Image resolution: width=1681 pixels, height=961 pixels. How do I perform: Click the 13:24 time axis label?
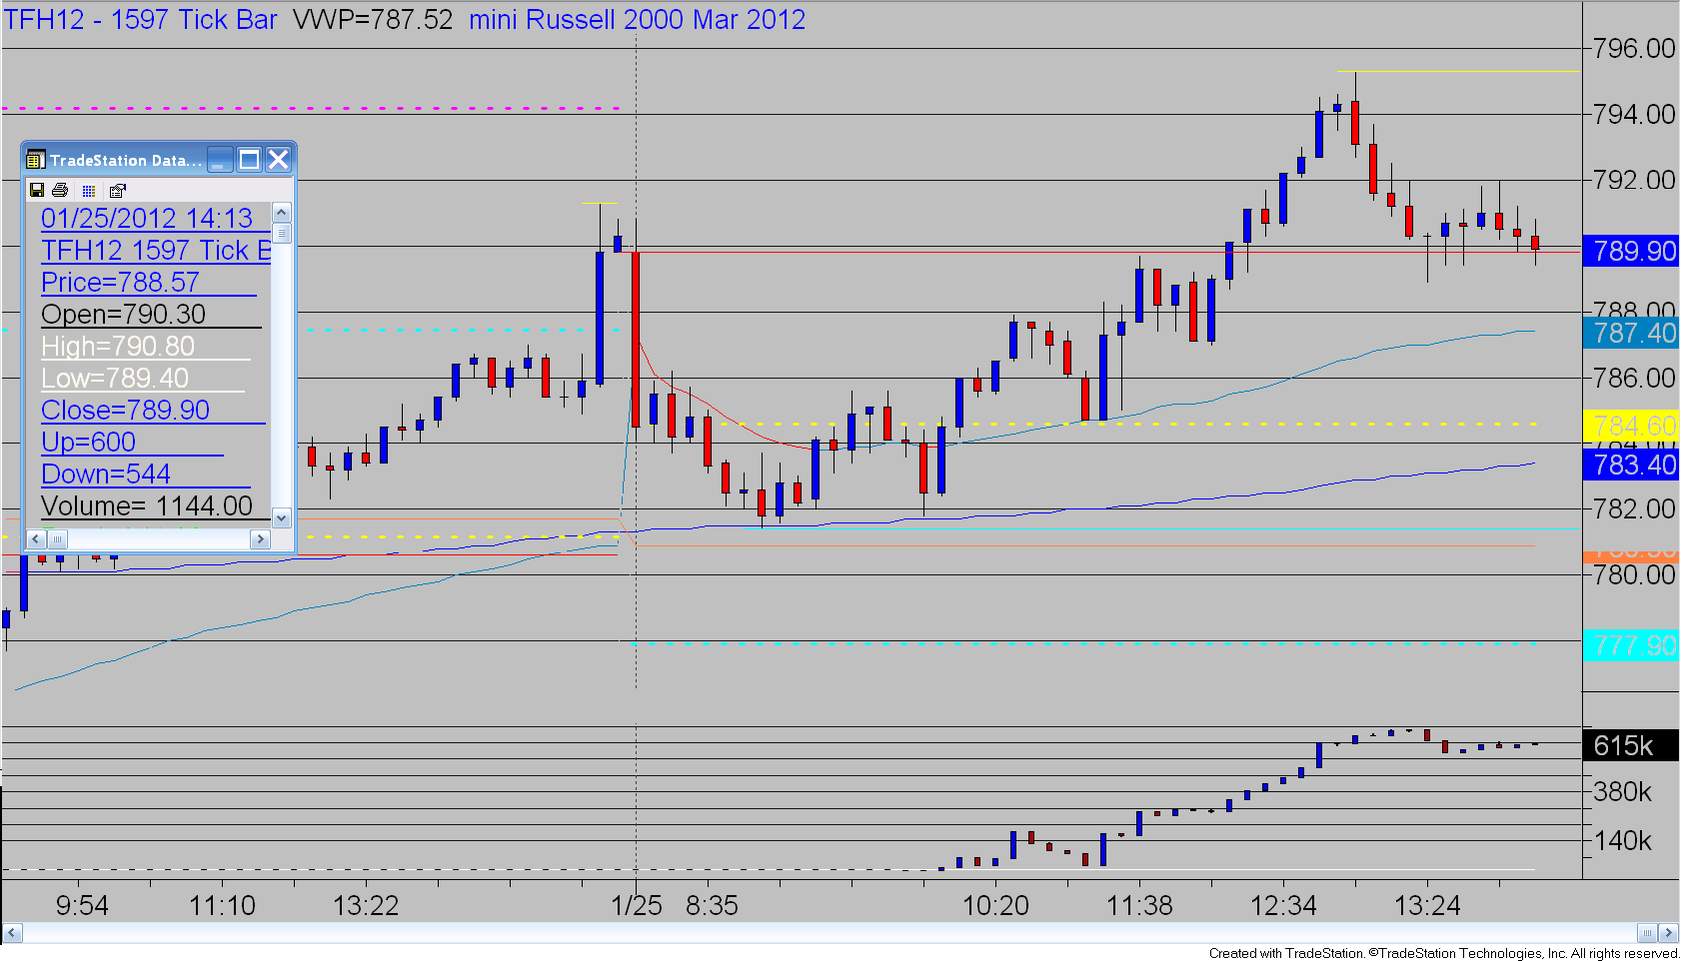click(x=1428, y=906)
